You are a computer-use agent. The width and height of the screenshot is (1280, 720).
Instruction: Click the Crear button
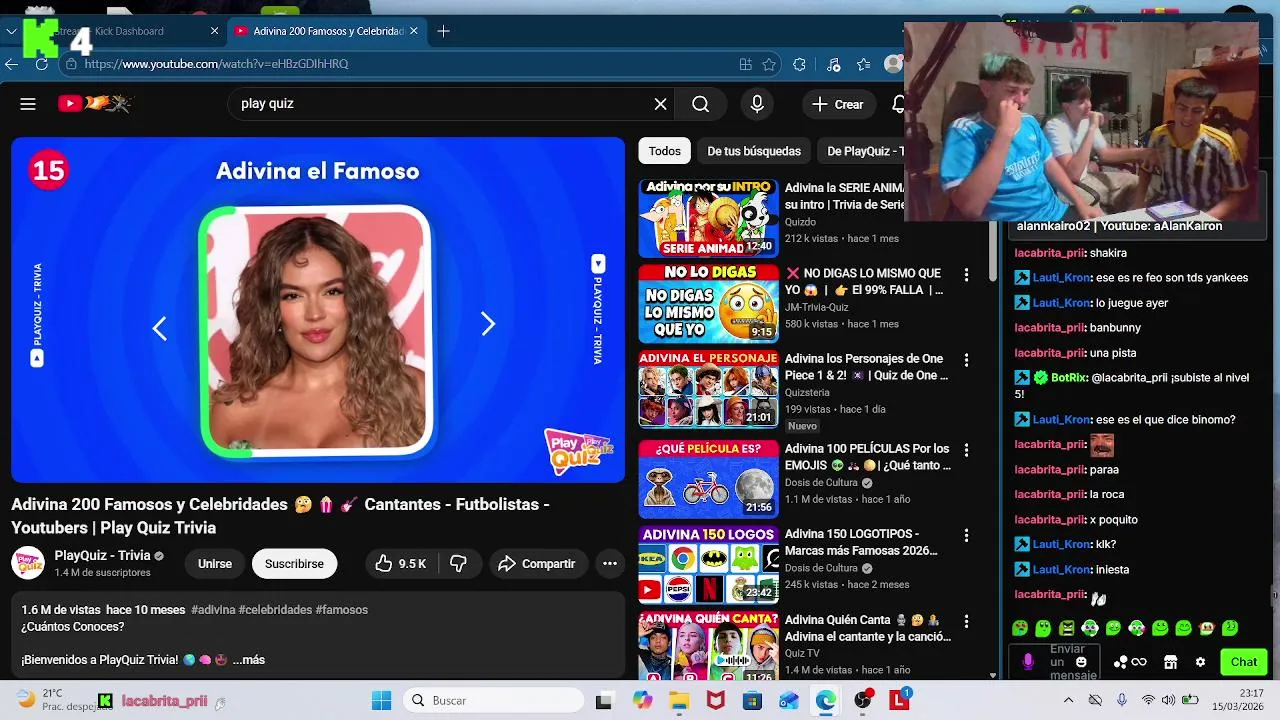(x=838, y=104)
